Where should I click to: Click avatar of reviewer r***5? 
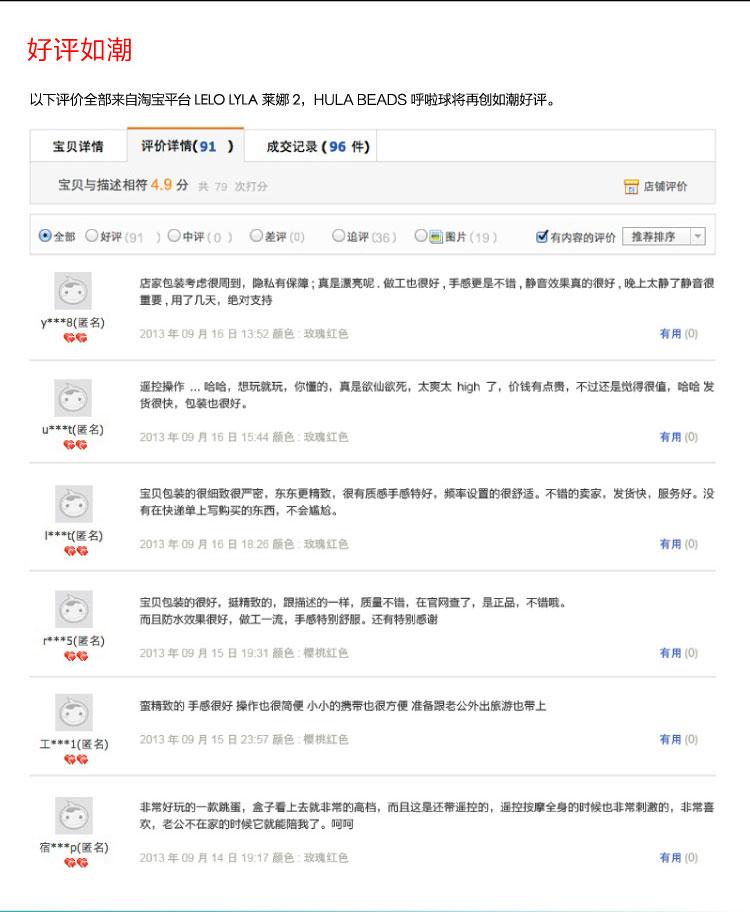coord(73,609)
